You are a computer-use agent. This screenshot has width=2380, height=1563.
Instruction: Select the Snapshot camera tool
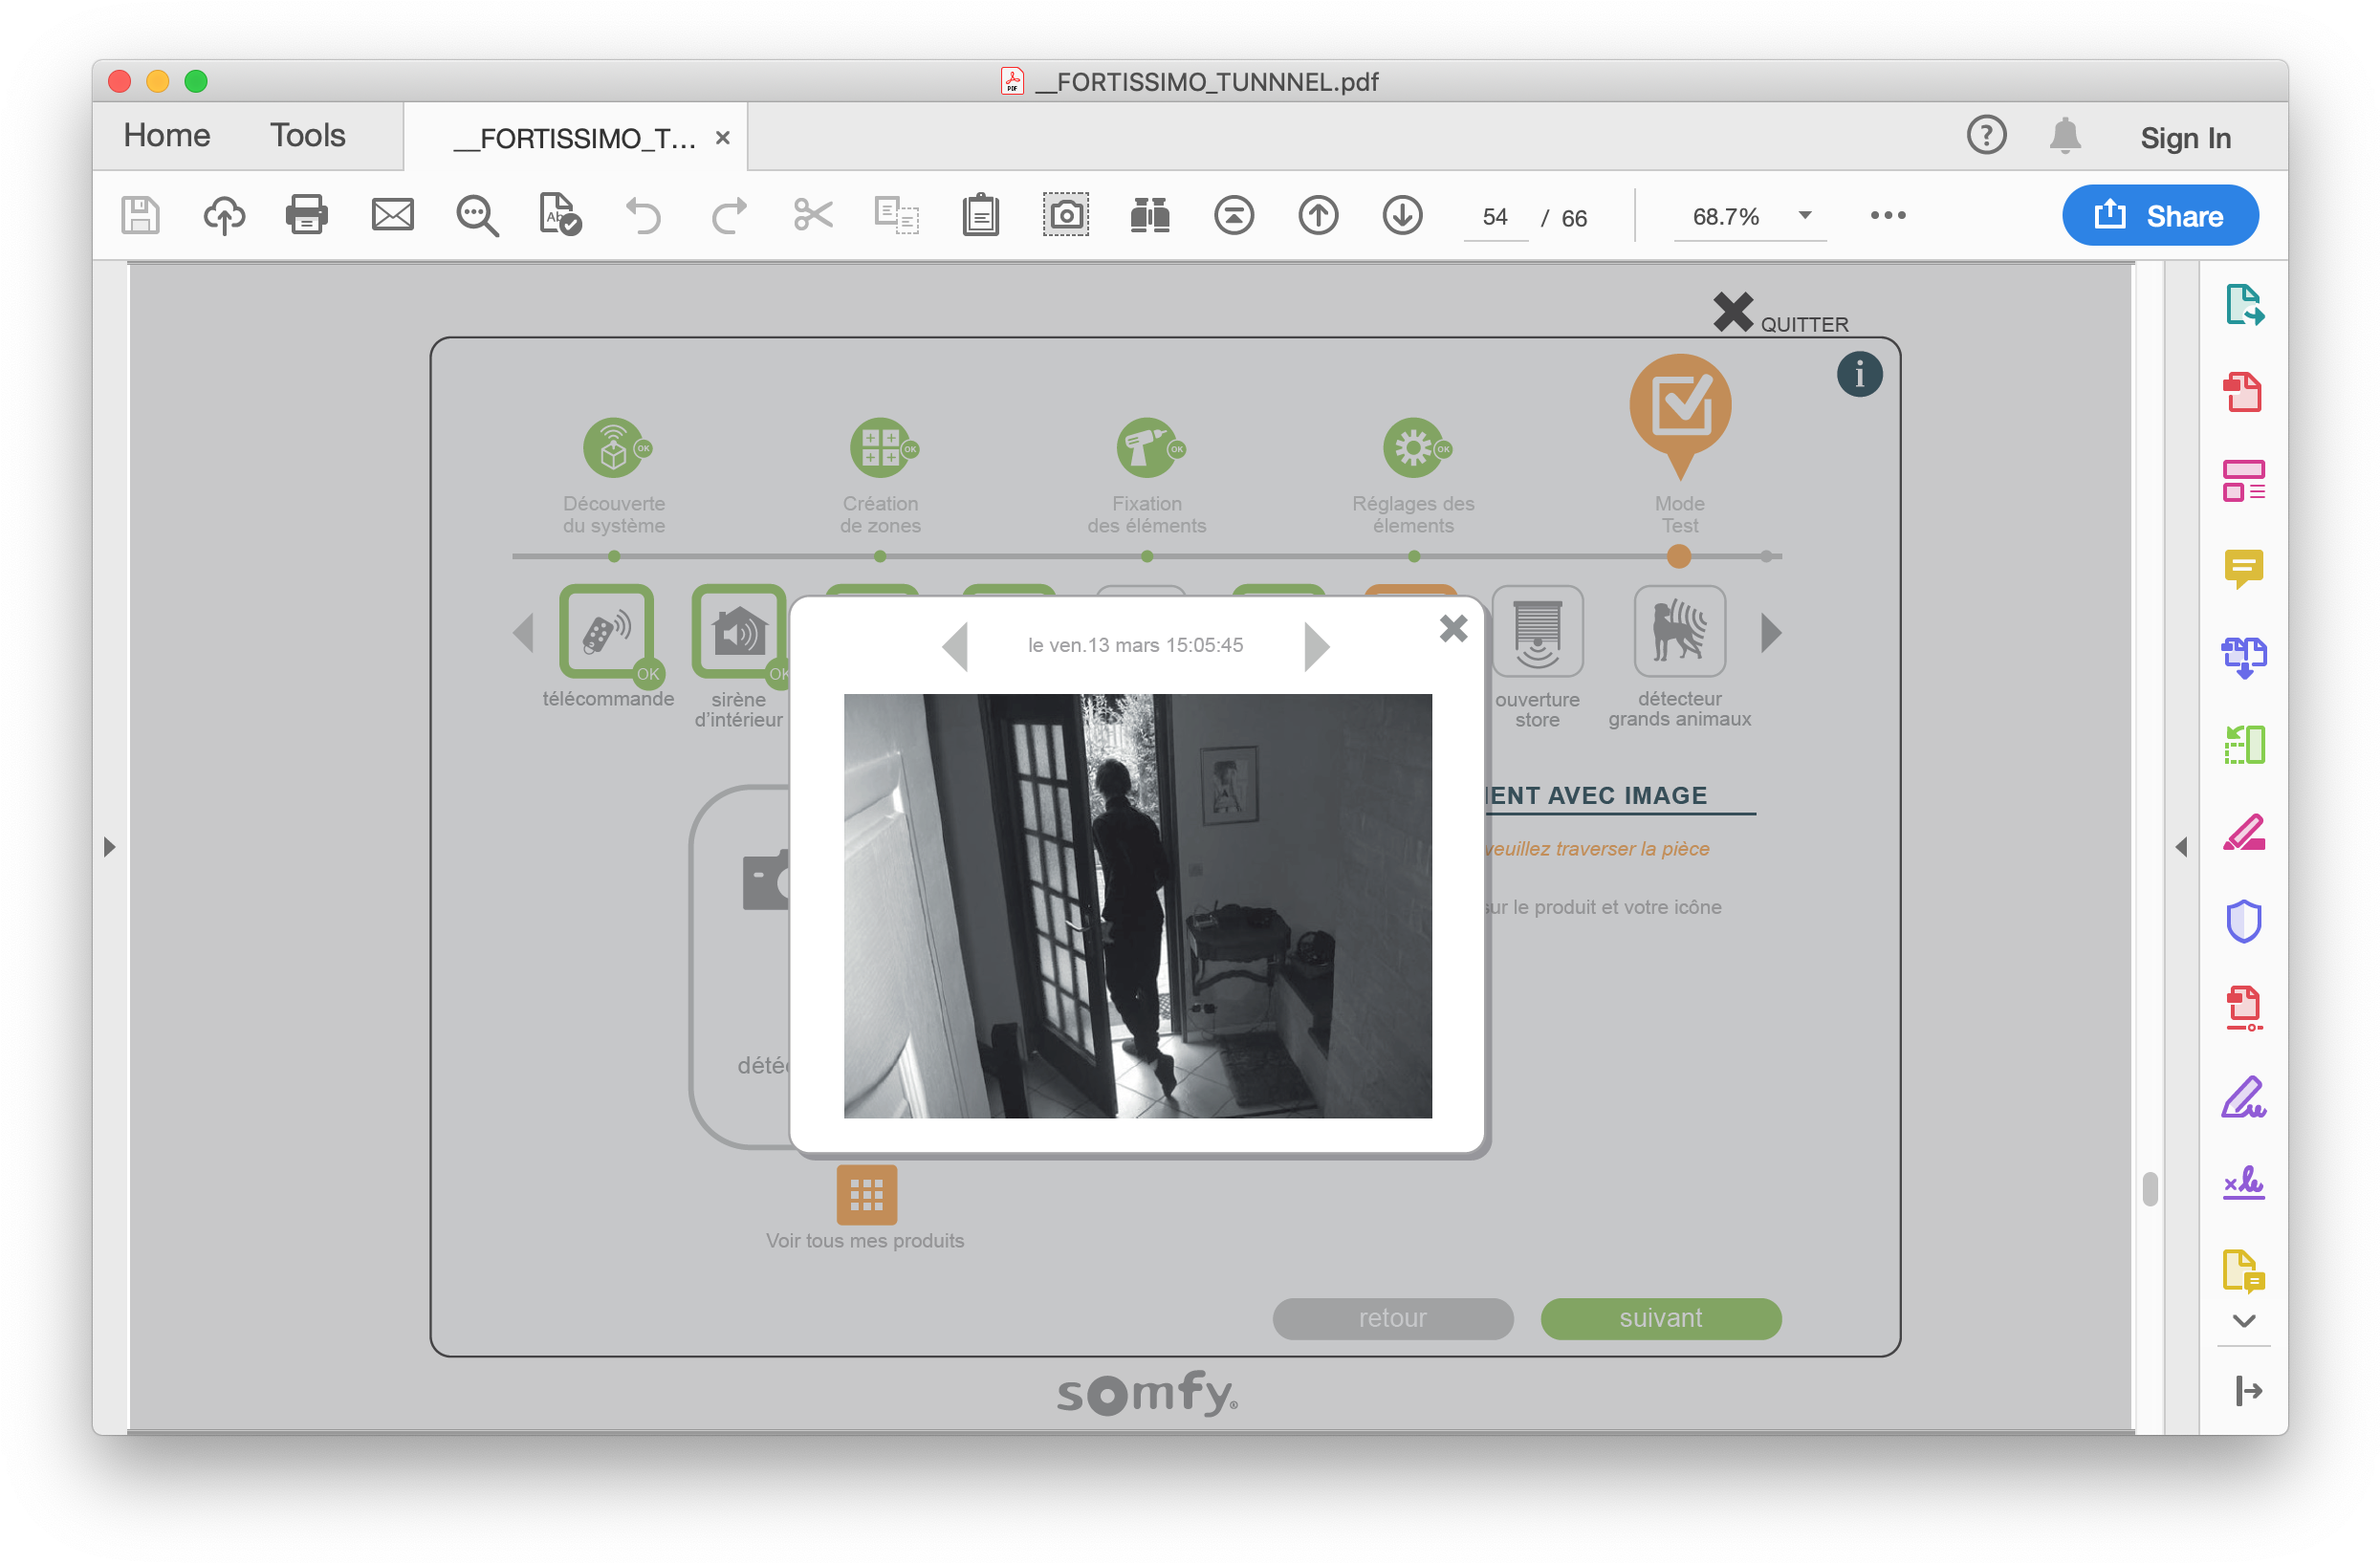coord(1066,215)
